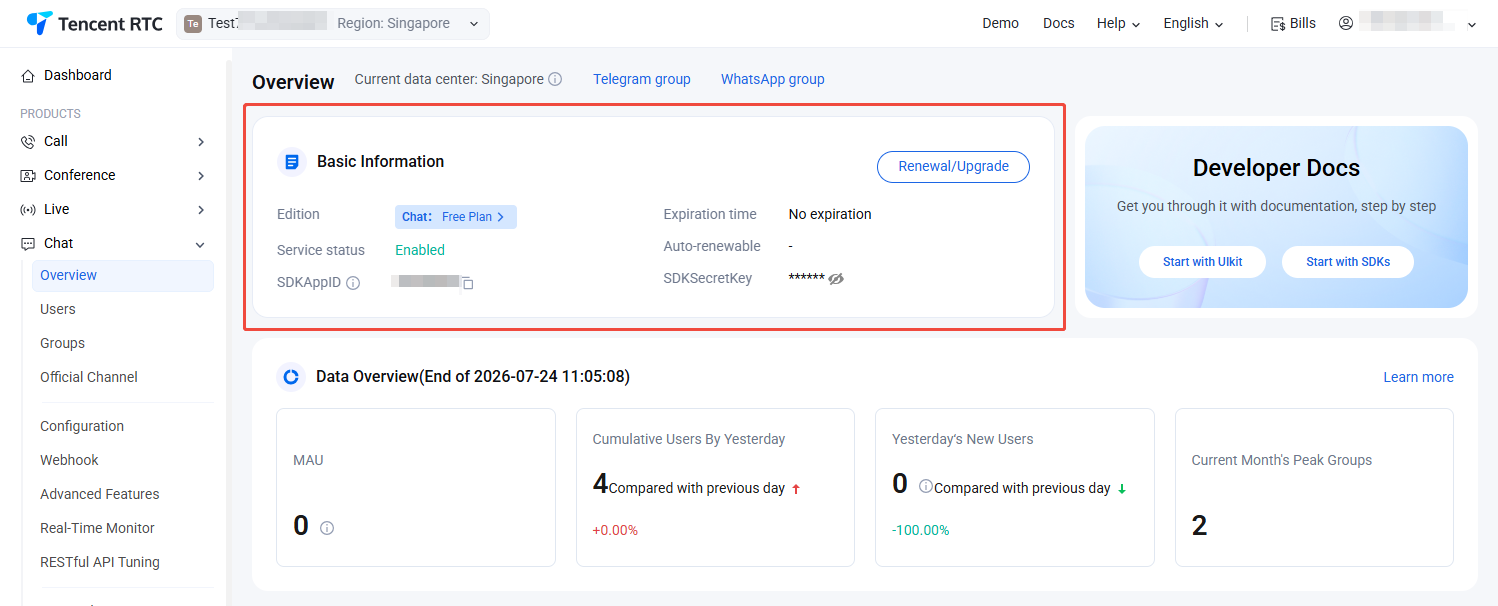Screen dimensions: 1498x606
Task: Click the -100.00% change value
Action: click(921, 531)
